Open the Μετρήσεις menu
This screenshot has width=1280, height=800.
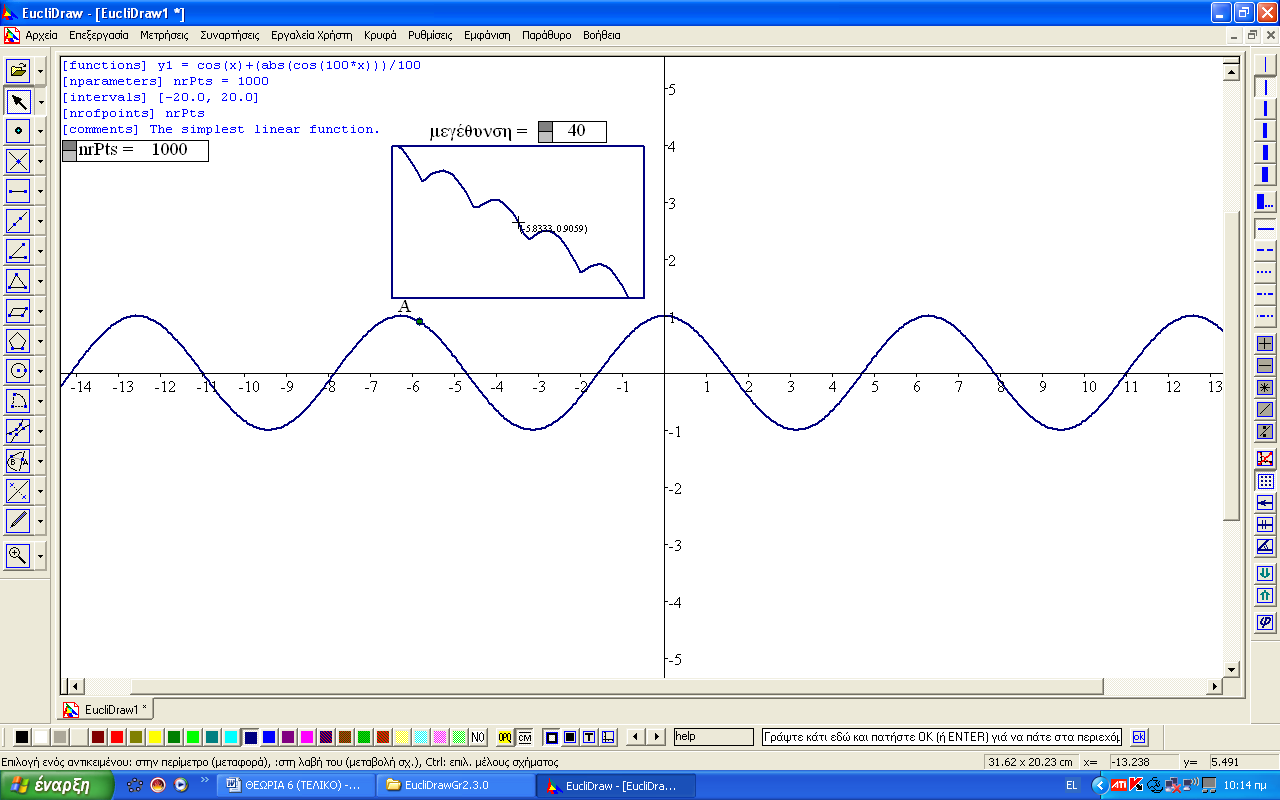click(164, 35)
